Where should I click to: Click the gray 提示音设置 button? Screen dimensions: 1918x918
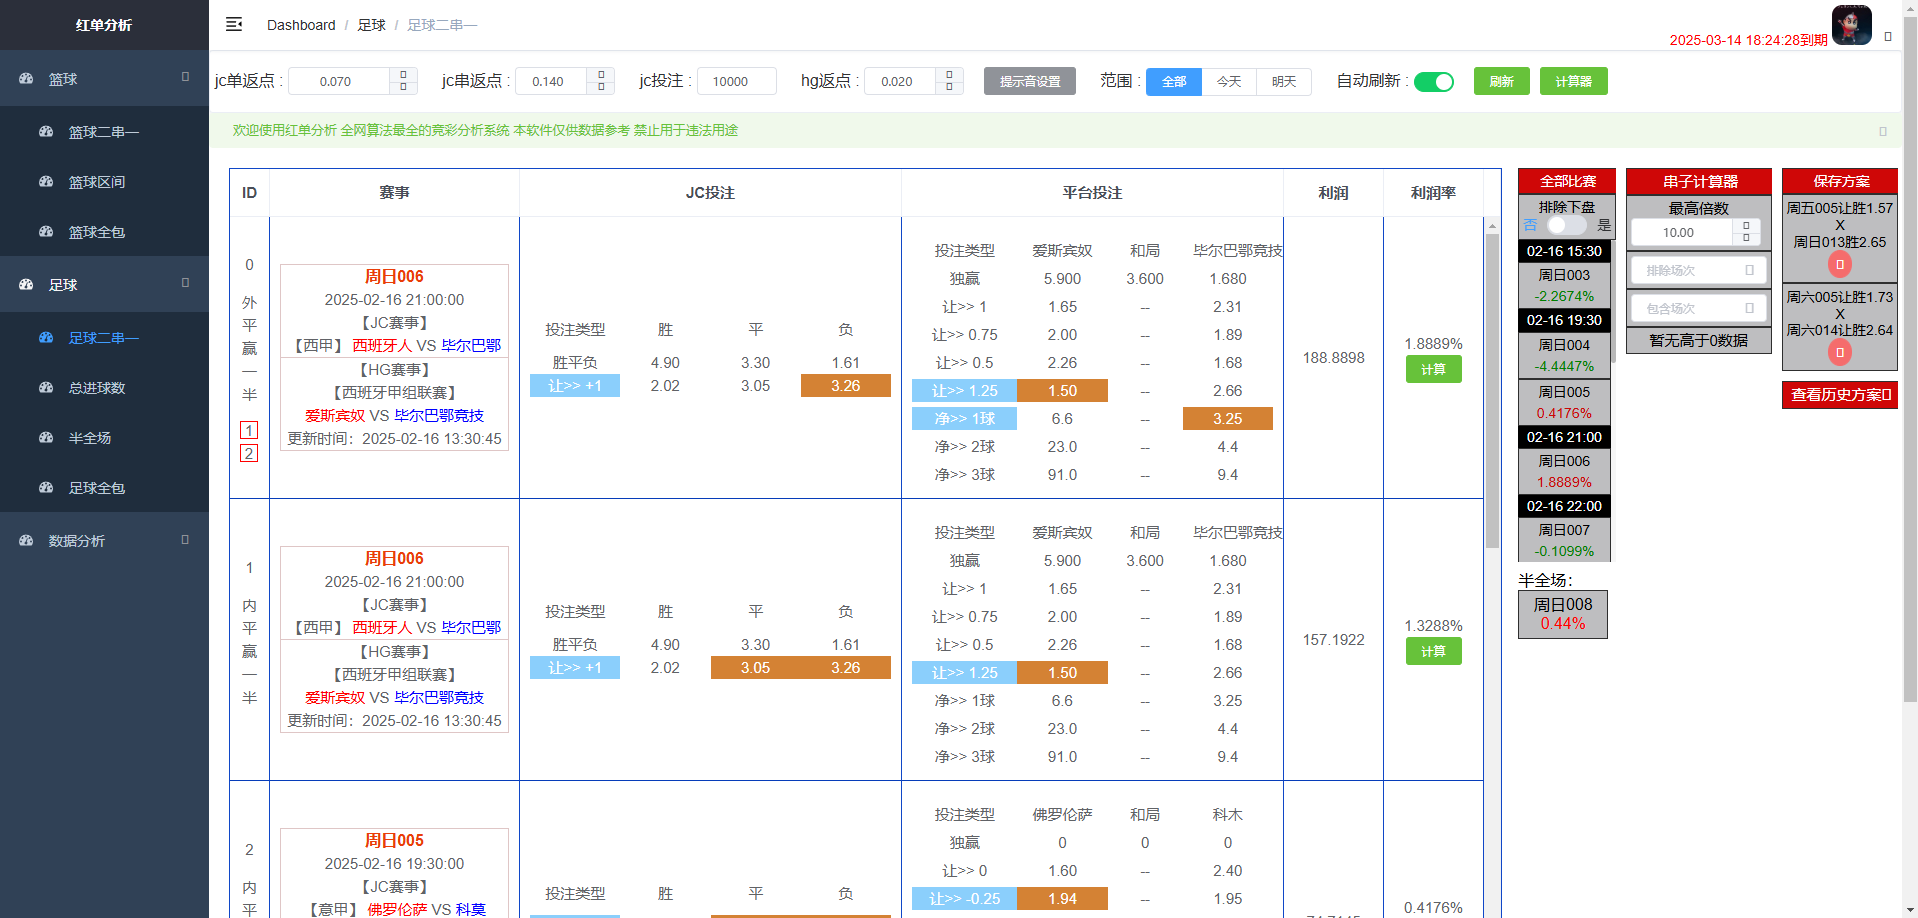click(x=1029, y=82)
